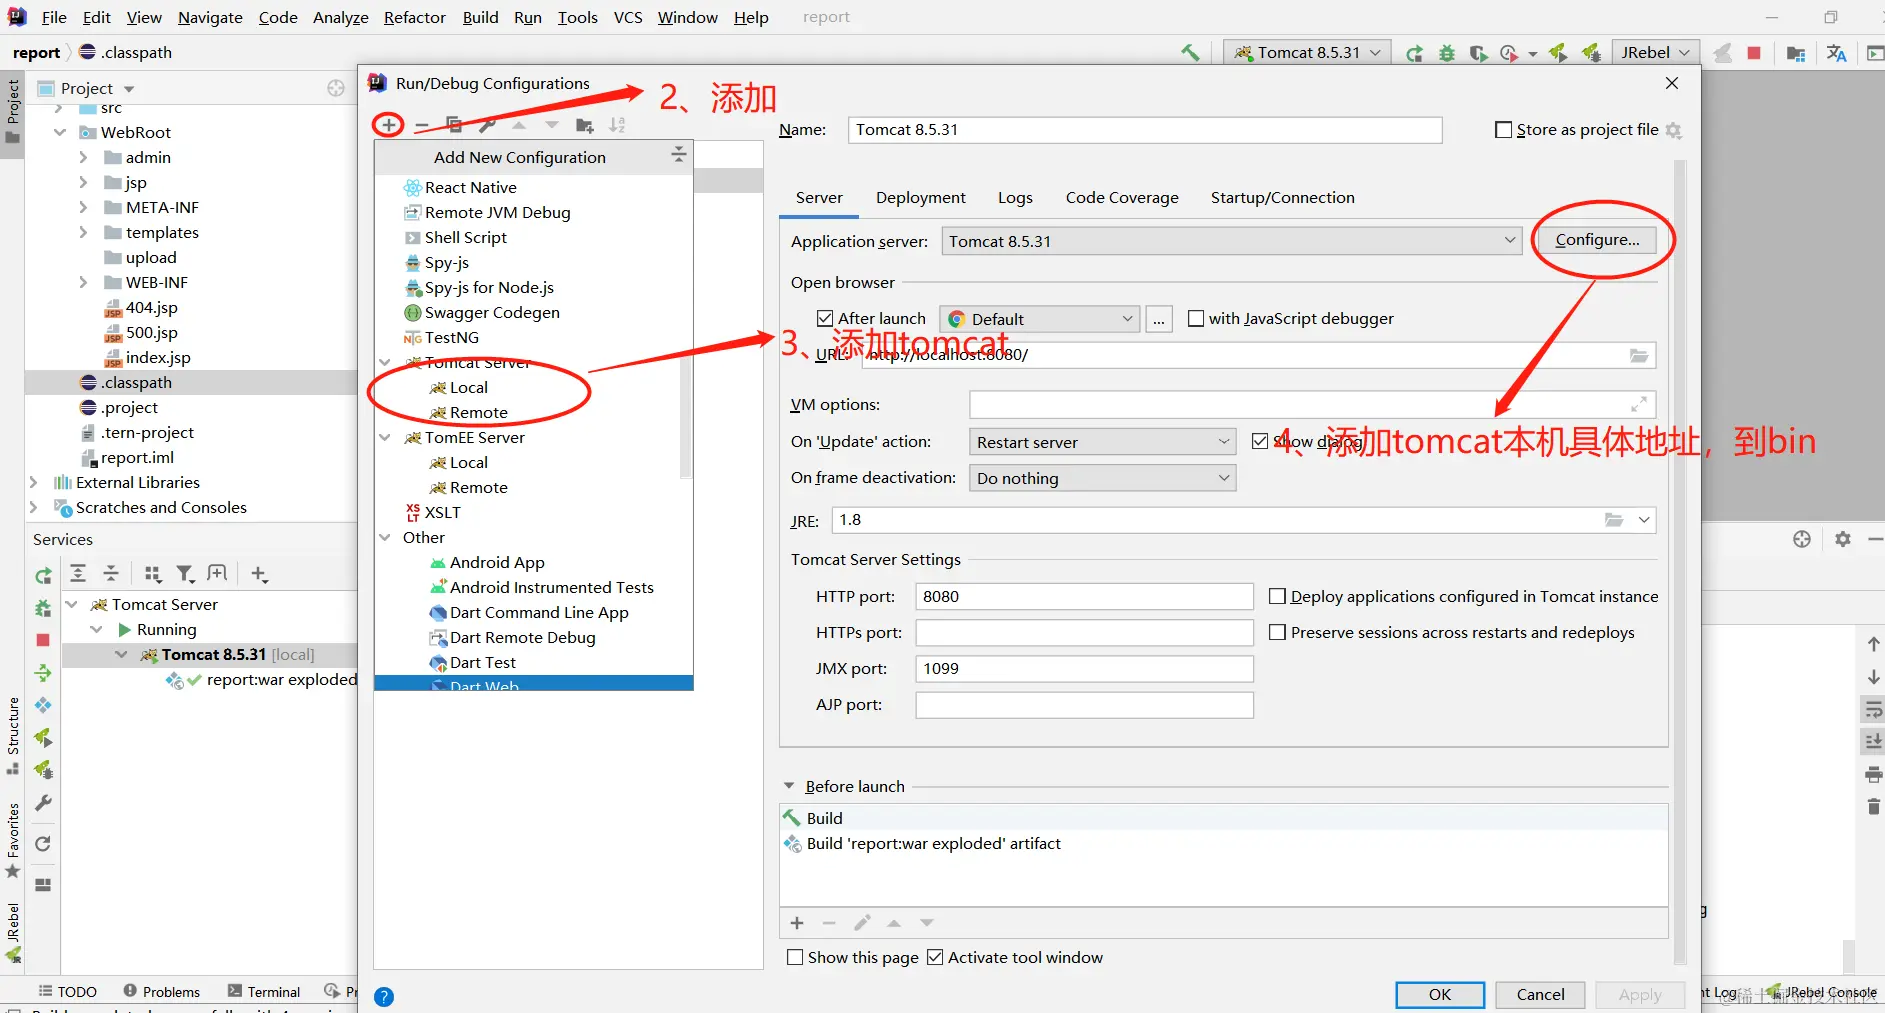Click the Cancel button

1540,994
